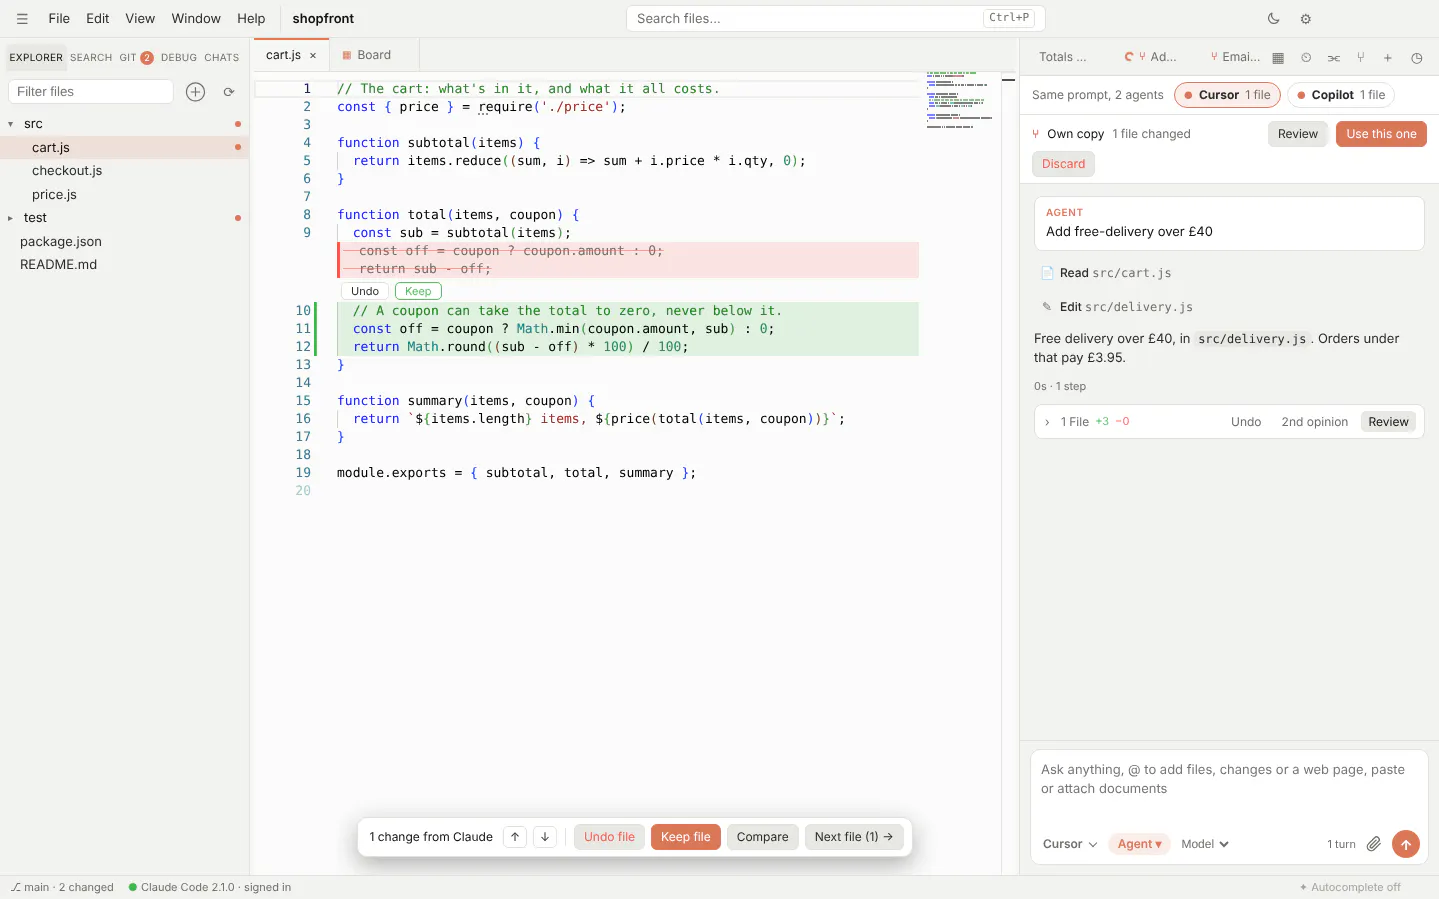Open the Model dropdown

point(1205,844)
